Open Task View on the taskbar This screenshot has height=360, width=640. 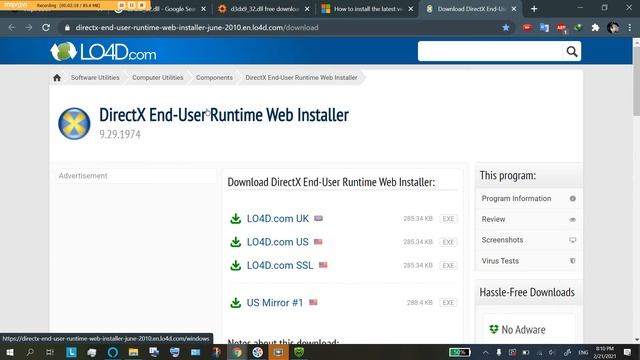click(50, 352)
